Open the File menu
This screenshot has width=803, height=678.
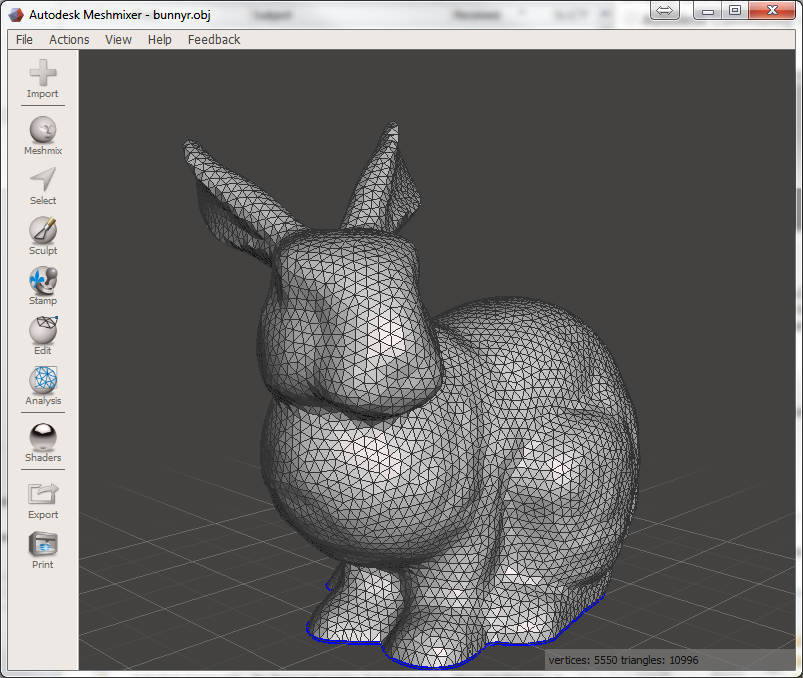[x=23, y=39]
